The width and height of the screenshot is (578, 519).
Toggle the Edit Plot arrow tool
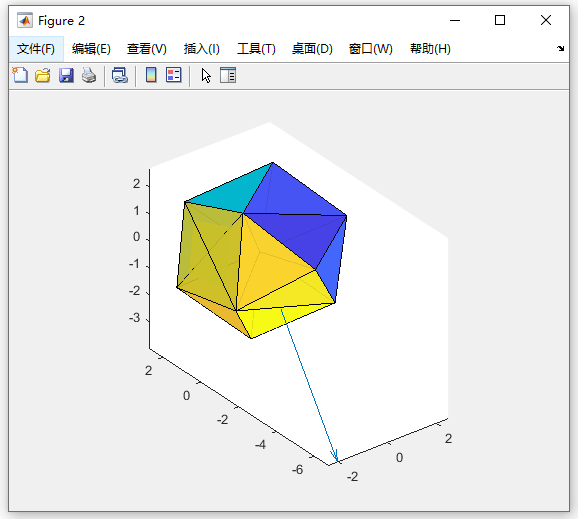[206, 76]
